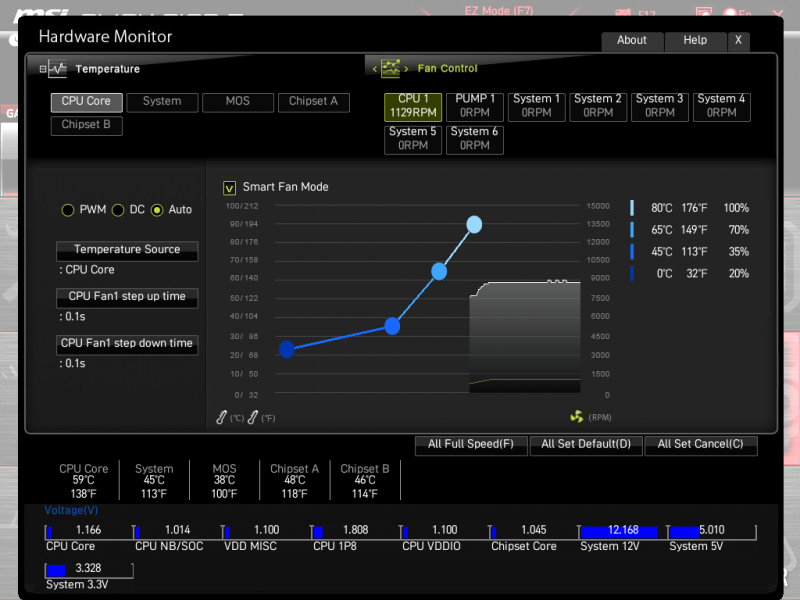
Task: Click the Fahrenheit thermometer icon
Action: (x=253, y=417)
